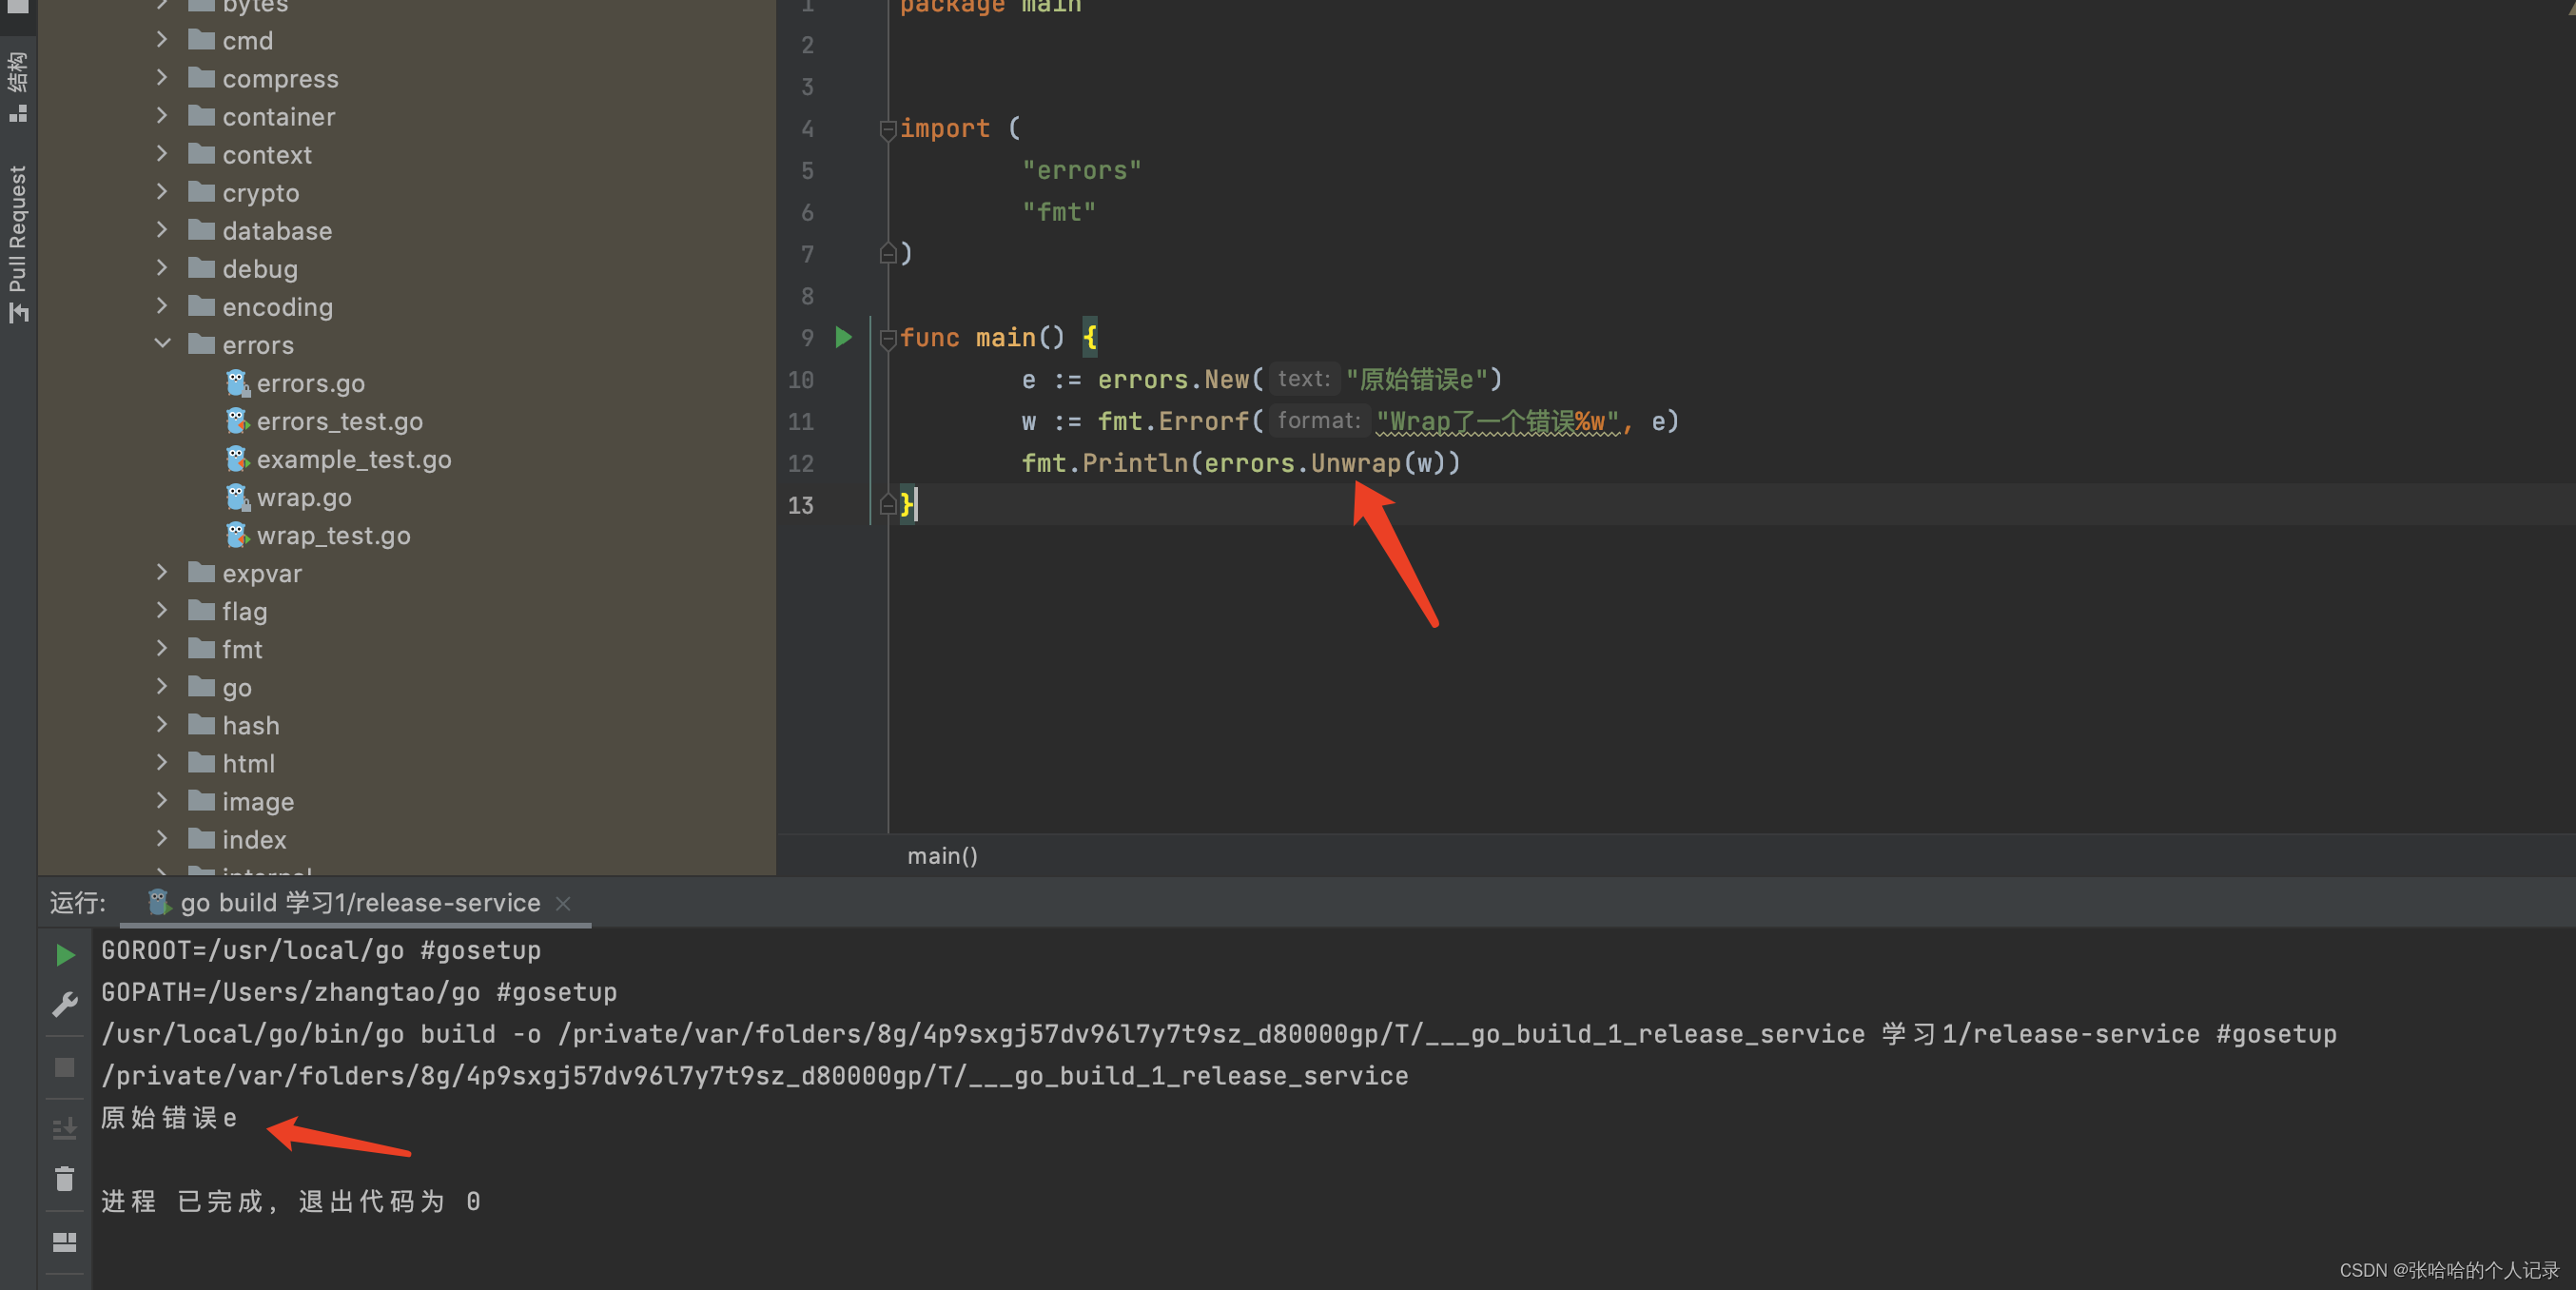Rerun the go build in Run panel
2576x1290 pixels.
[x=65, y=954]
